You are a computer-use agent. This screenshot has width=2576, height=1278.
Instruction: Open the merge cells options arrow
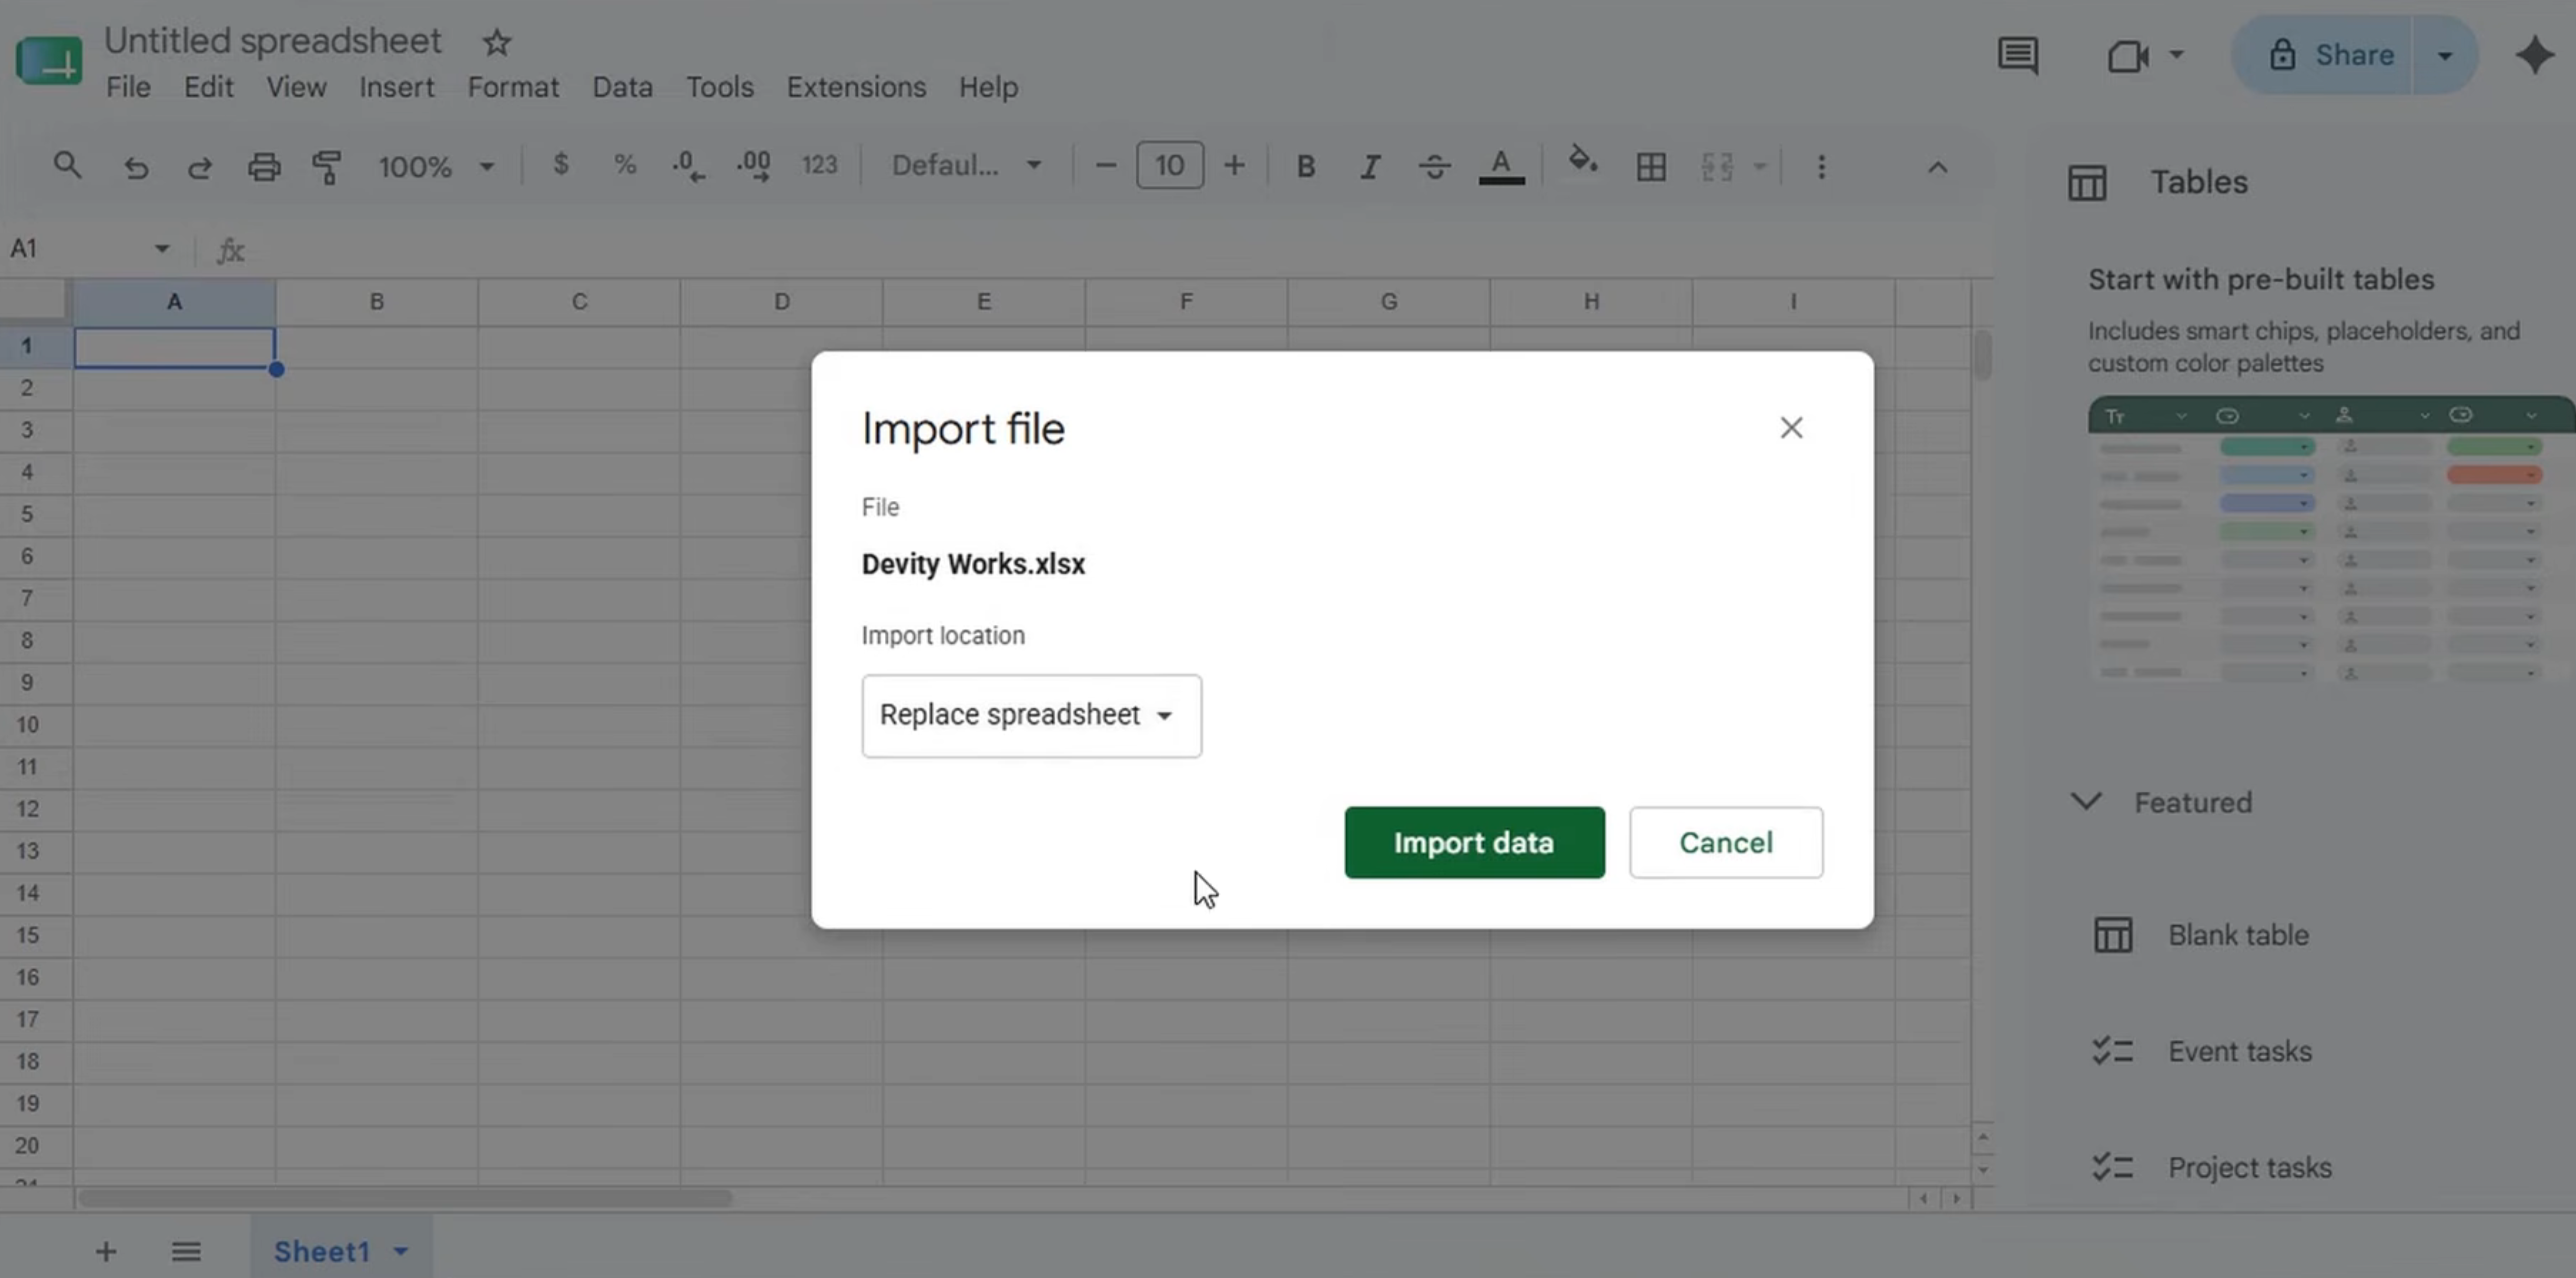1760,166
